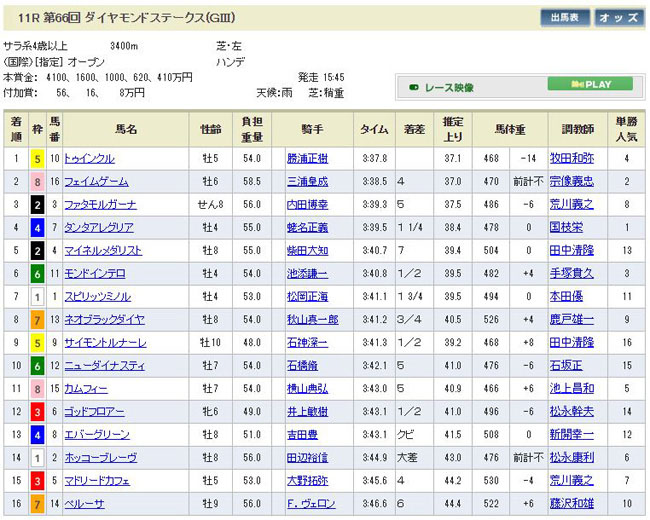View trainer 藤沢和雄 profile
Image resolution: width=650 pixels, height=520 pixels.
tap(571, 504)
